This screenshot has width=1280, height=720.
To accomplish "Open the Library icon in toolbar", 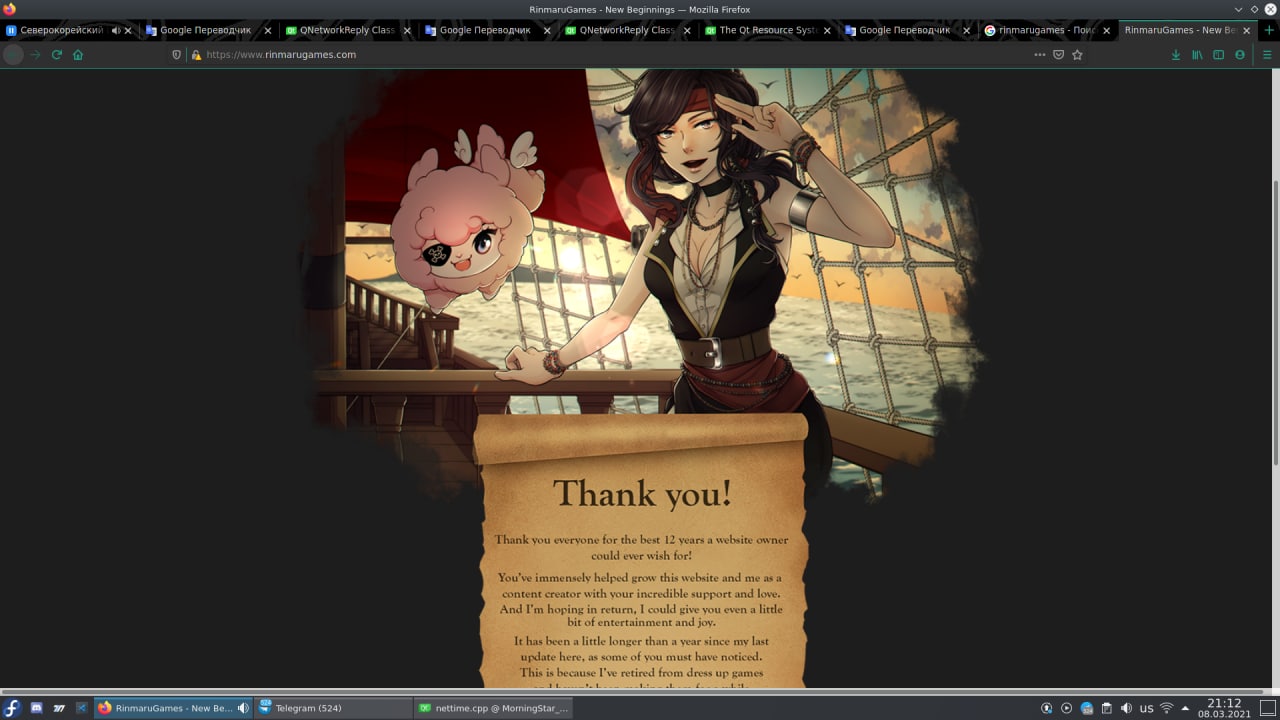I will pos(1197,55).
